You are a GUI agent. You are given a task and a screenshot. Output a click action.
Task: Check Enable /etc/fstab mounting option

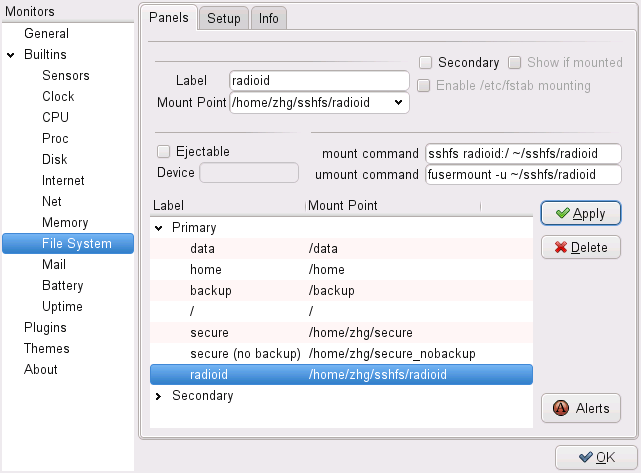click(425, 85)
